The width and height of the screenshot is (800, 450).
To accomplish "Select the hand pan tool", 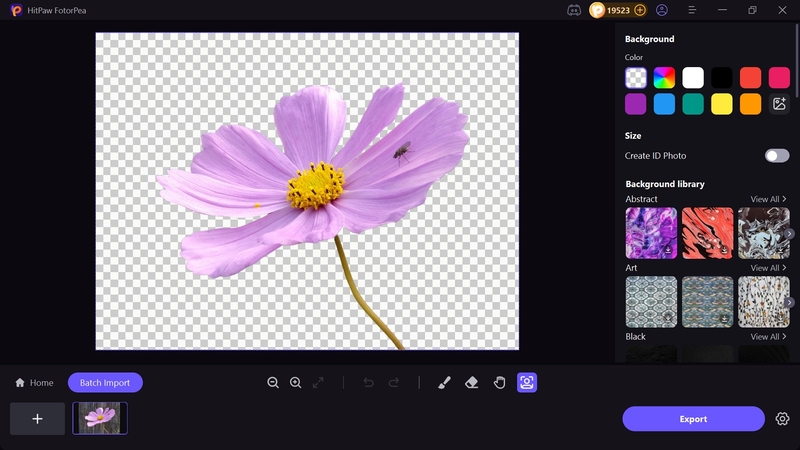I will point(499,383).
